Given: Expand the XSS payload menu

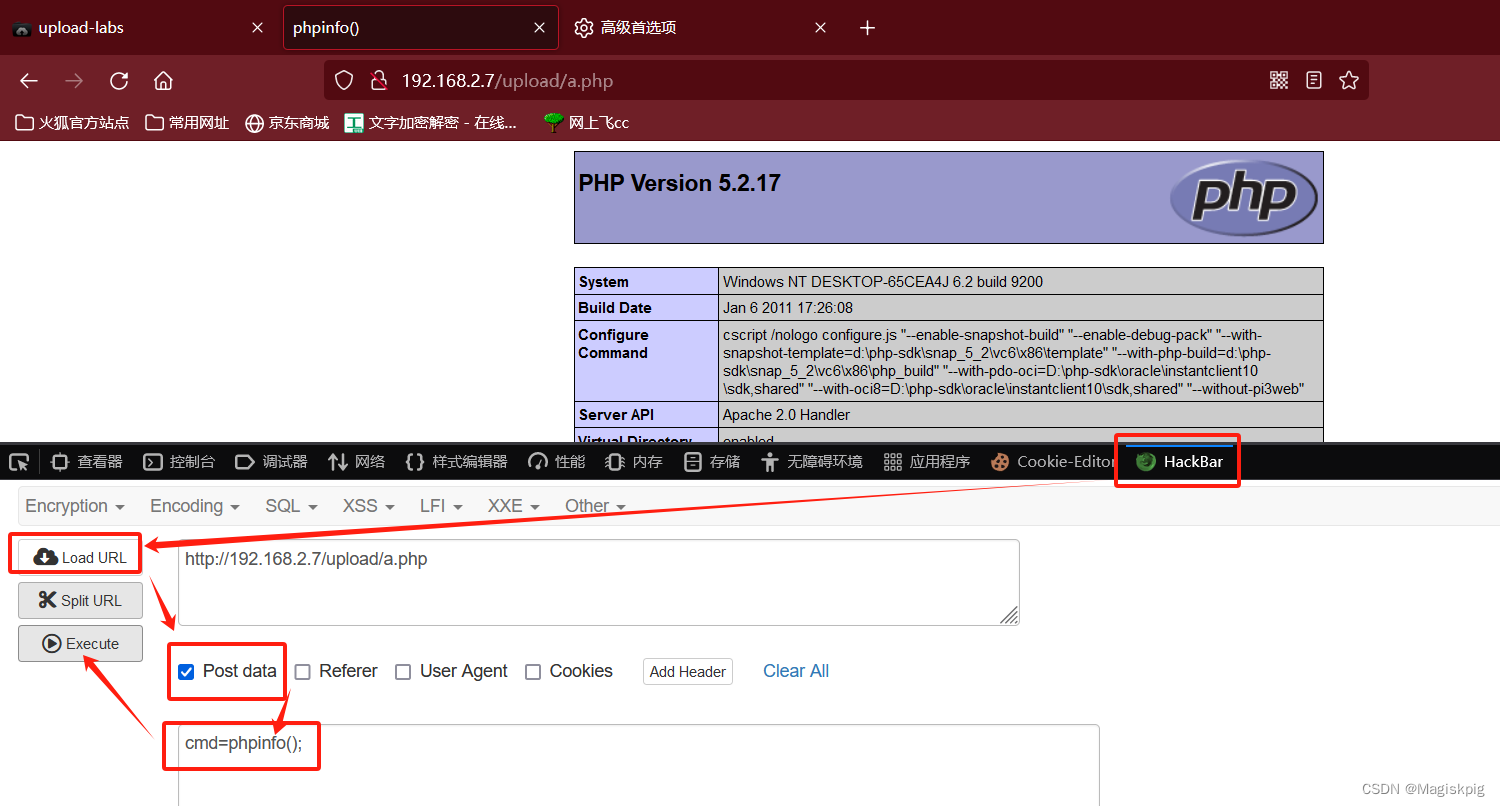Looking at the screenshot, I should [x=367, y=506].
